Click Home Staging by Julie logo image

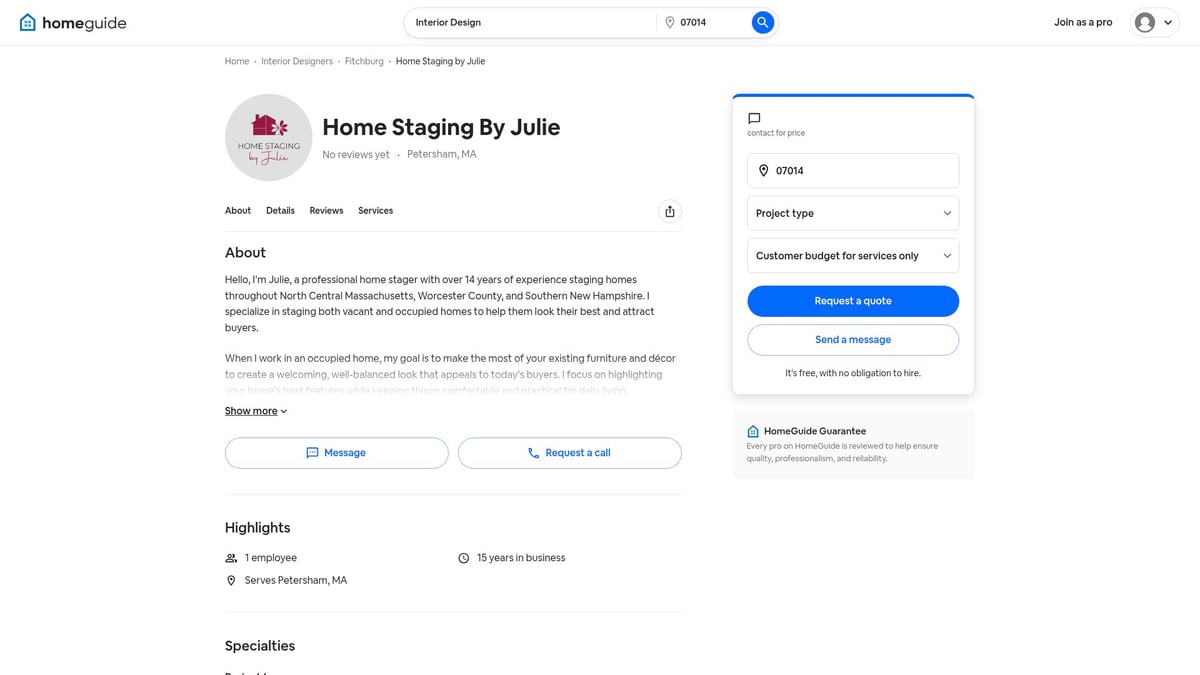pyautogui.click(x=269, y=137)
